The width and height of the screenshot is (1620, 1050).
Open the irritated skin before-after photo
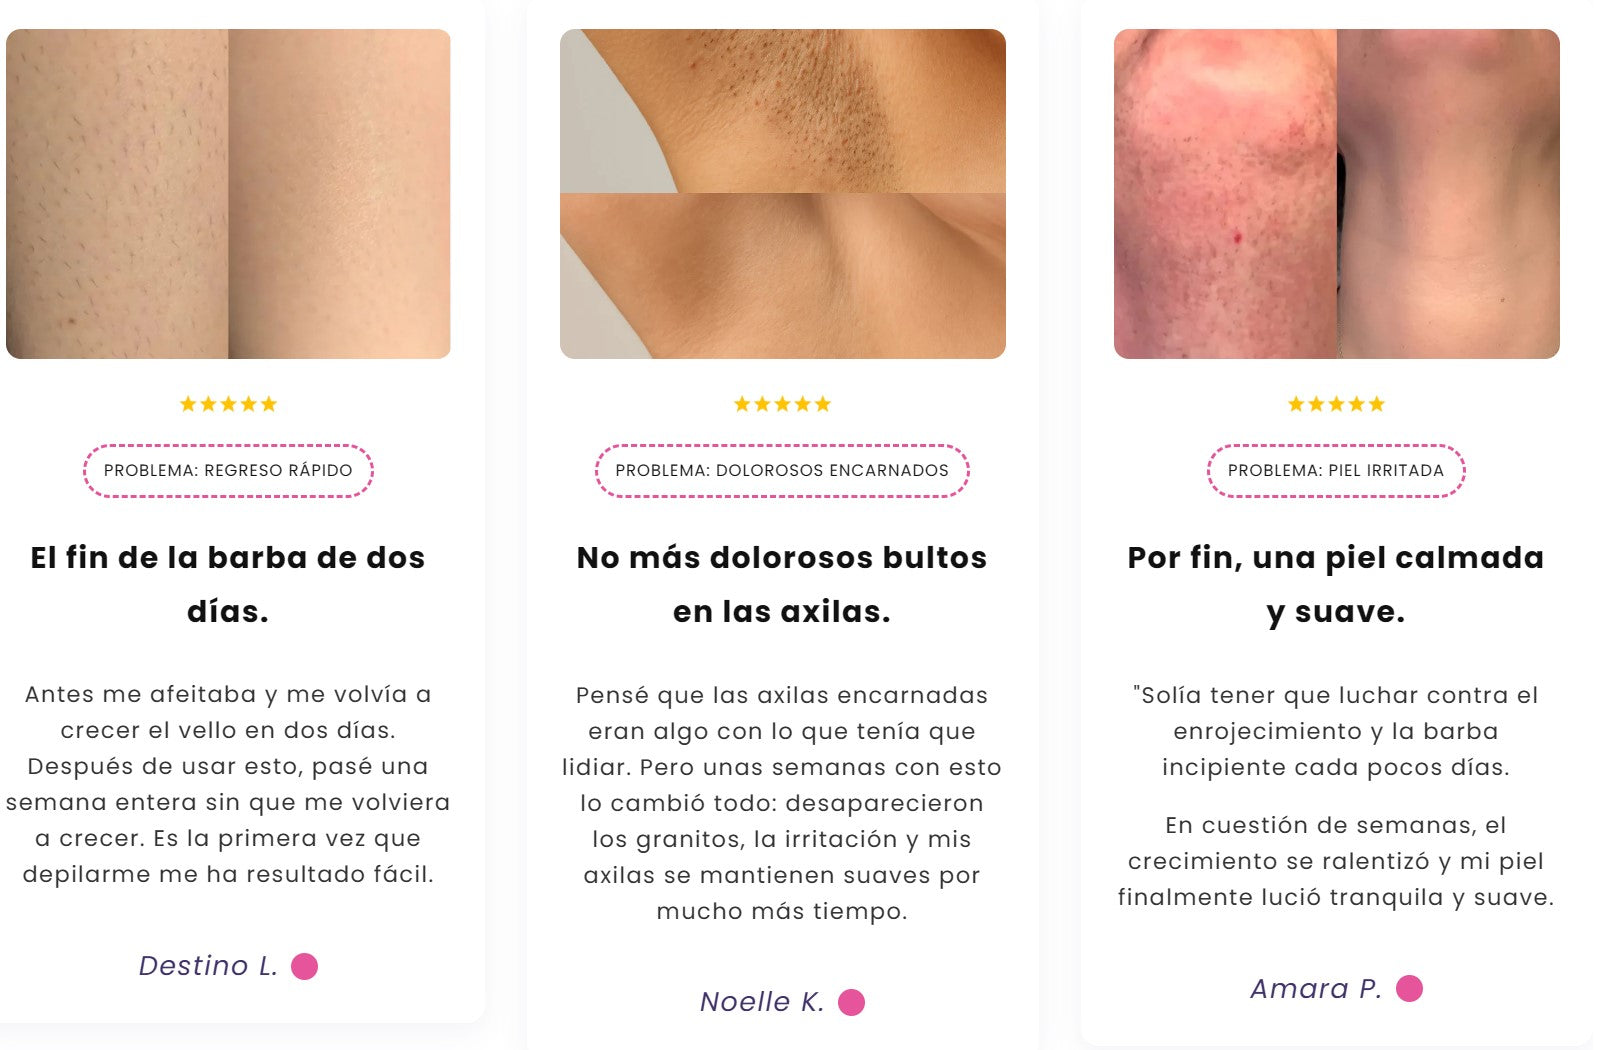1337,194
